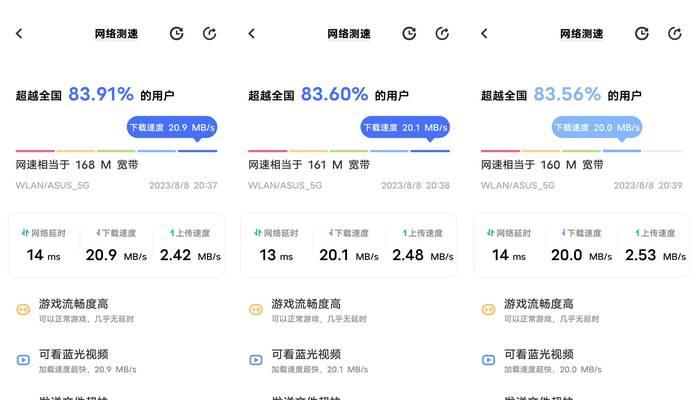Click the 168 M bandwidth equivalent text
The height and width of the screenshot is (400, 698).
click(77, 165)
